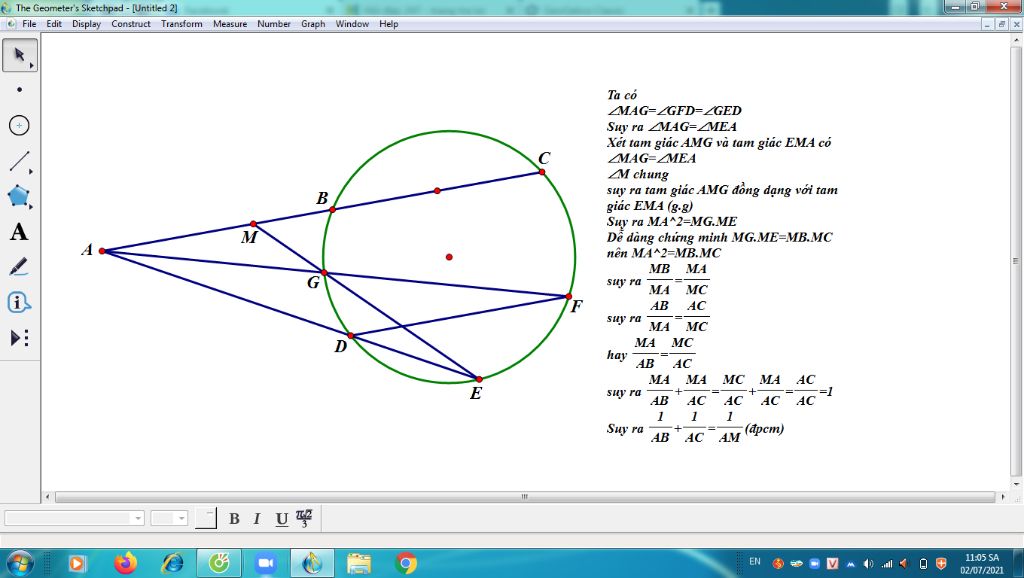This screenshot has width=1024, height=578.
Task: Open the math notation symbol tool
Action: tap(304, 518)
